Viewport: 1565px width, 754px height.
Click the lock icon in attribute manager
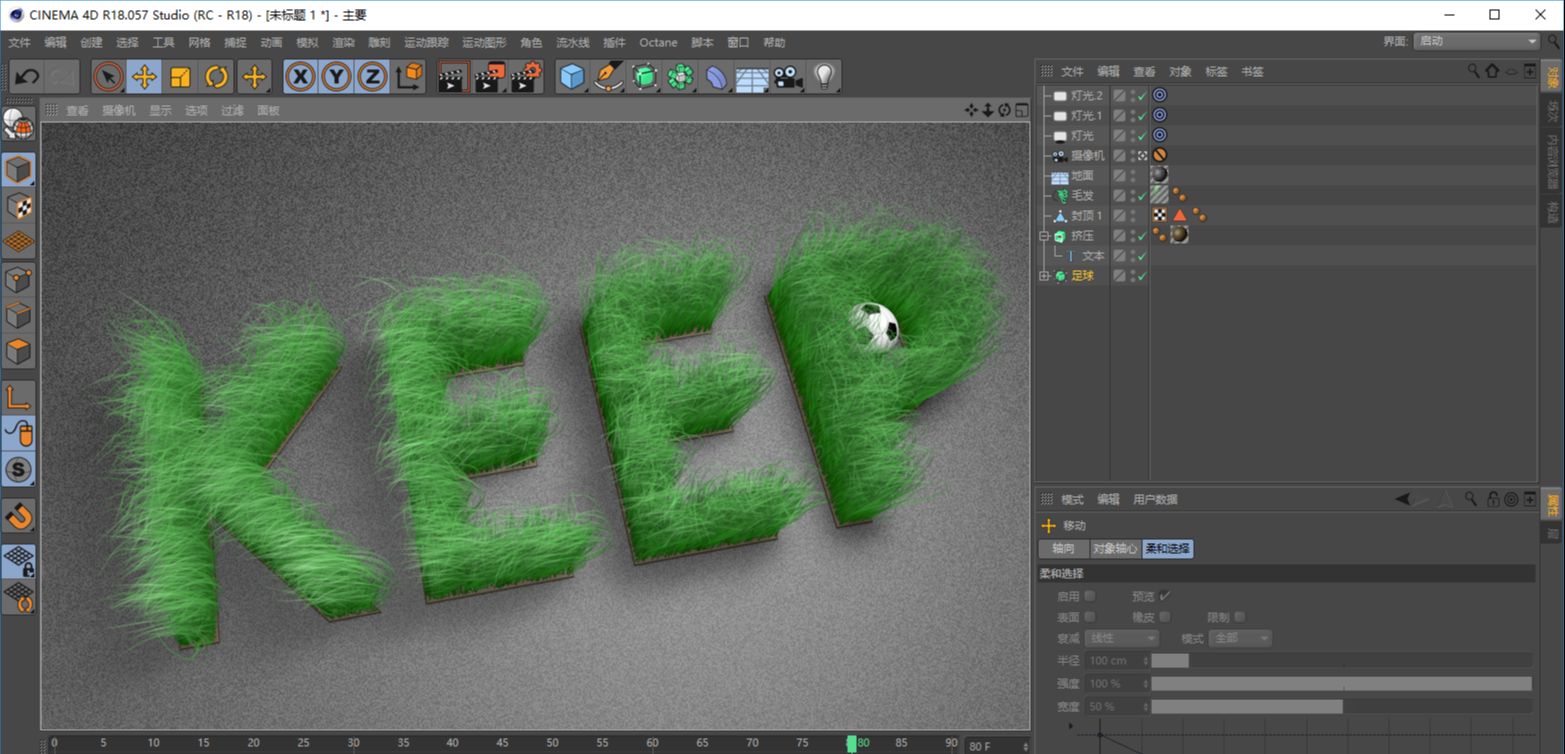coord(1493,499)
